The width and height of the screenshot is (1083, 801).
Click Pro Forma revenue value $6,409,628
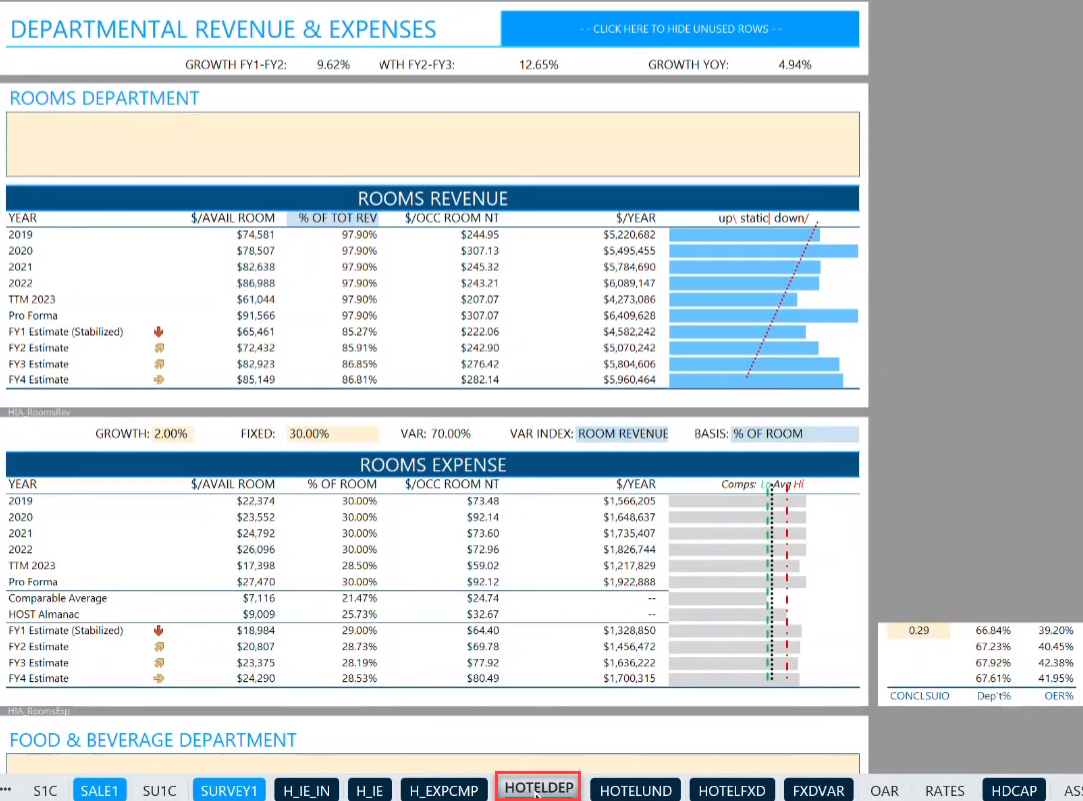click(629, 316)
